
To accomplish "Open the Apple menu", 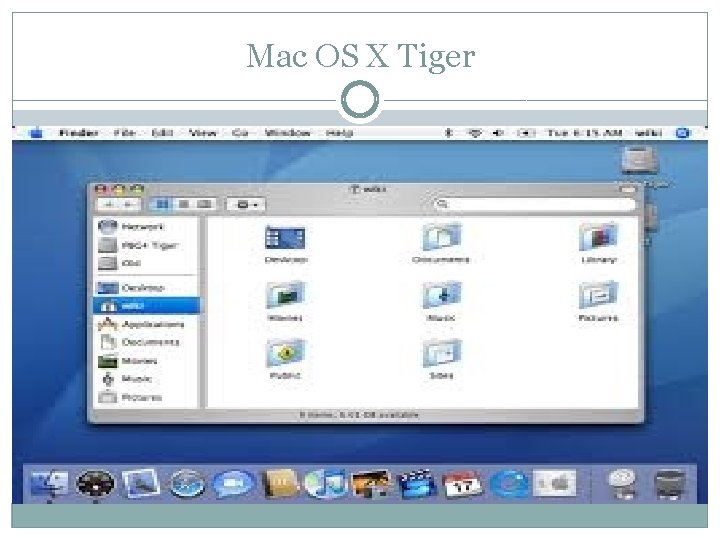I will click(x=36, y=133).
